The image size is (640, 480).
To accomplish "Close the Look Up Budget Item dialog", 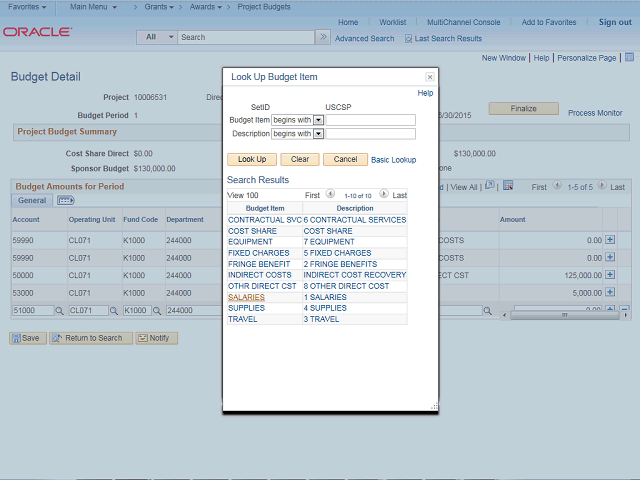I will [x=430, y=77].
